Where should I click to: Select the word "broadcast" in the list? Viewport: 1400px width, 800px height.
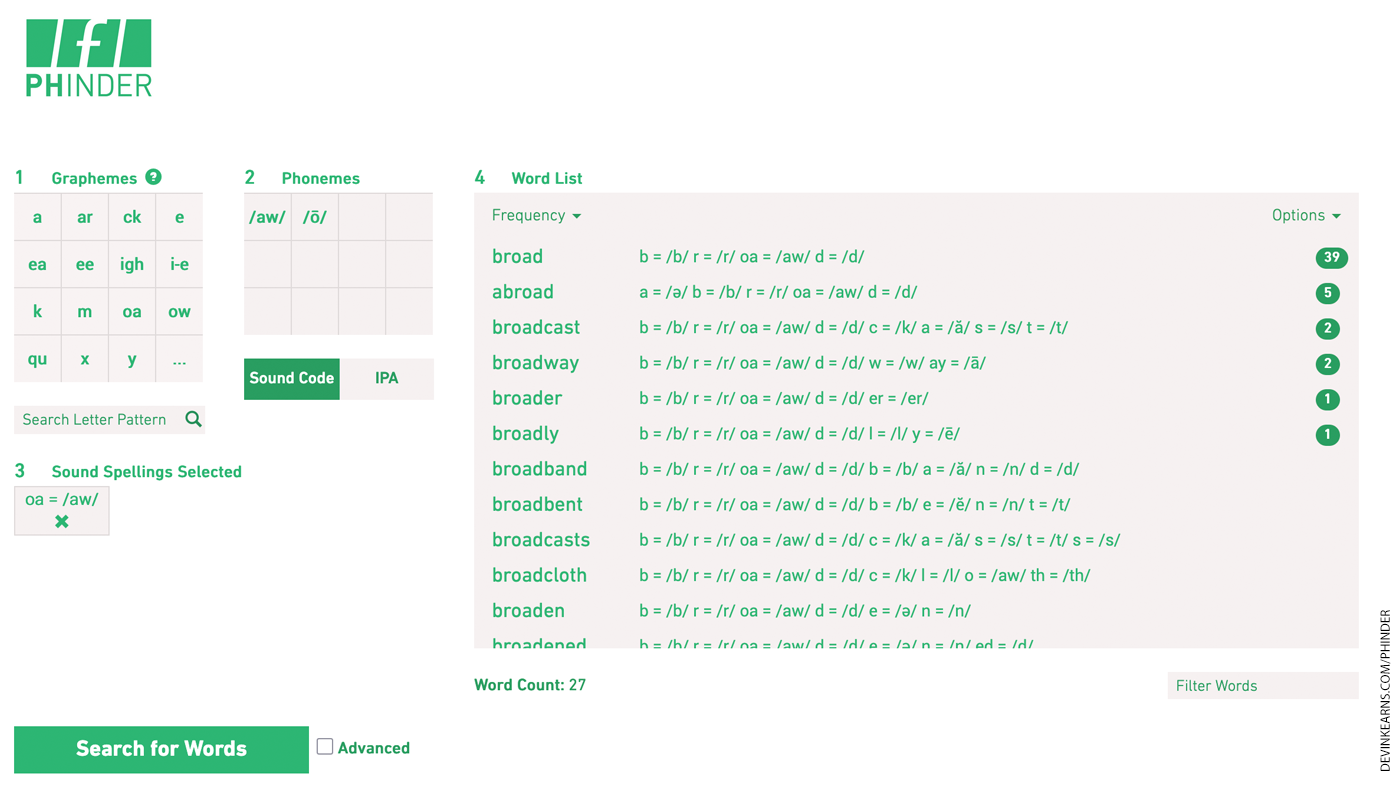pyautogui.click(x=536, y=326)
